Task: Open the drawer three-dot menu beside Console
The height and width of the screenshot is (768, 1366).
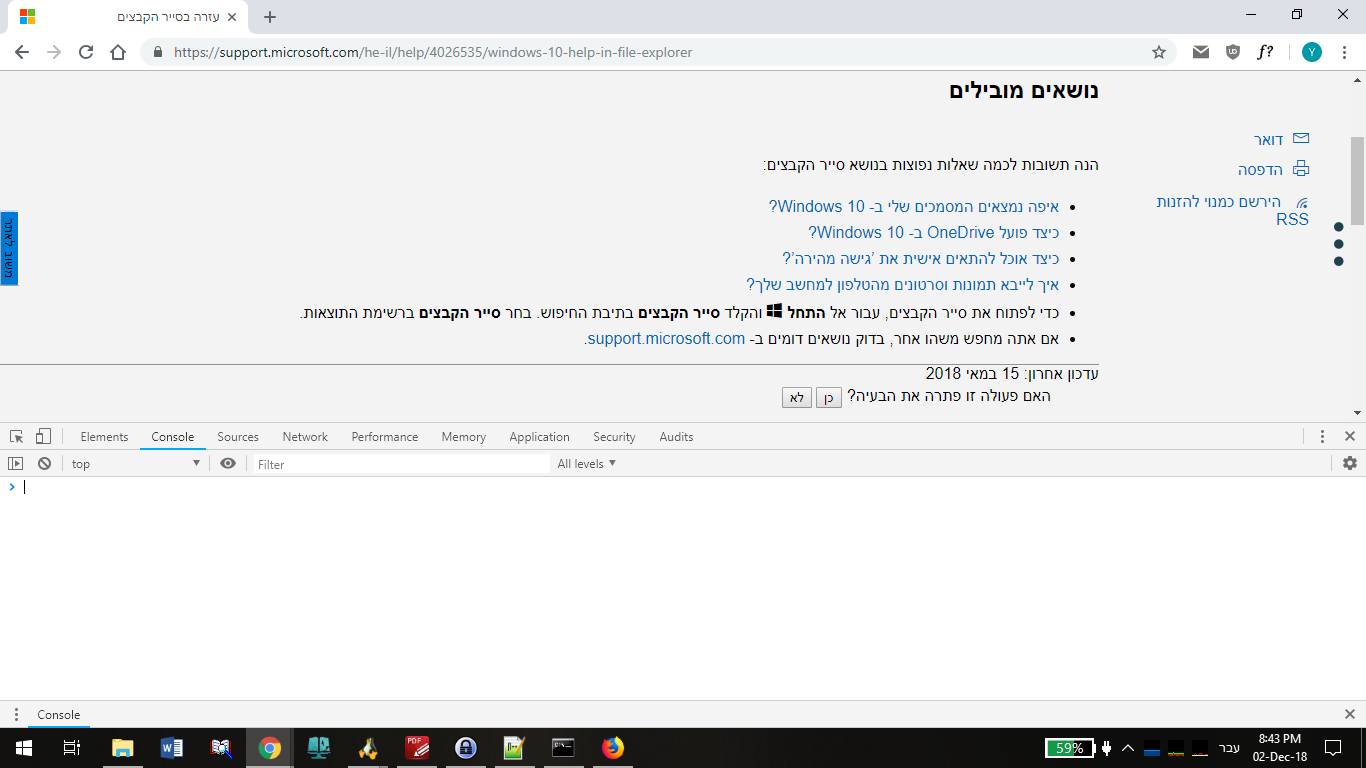Action: [x=16, y=715]
